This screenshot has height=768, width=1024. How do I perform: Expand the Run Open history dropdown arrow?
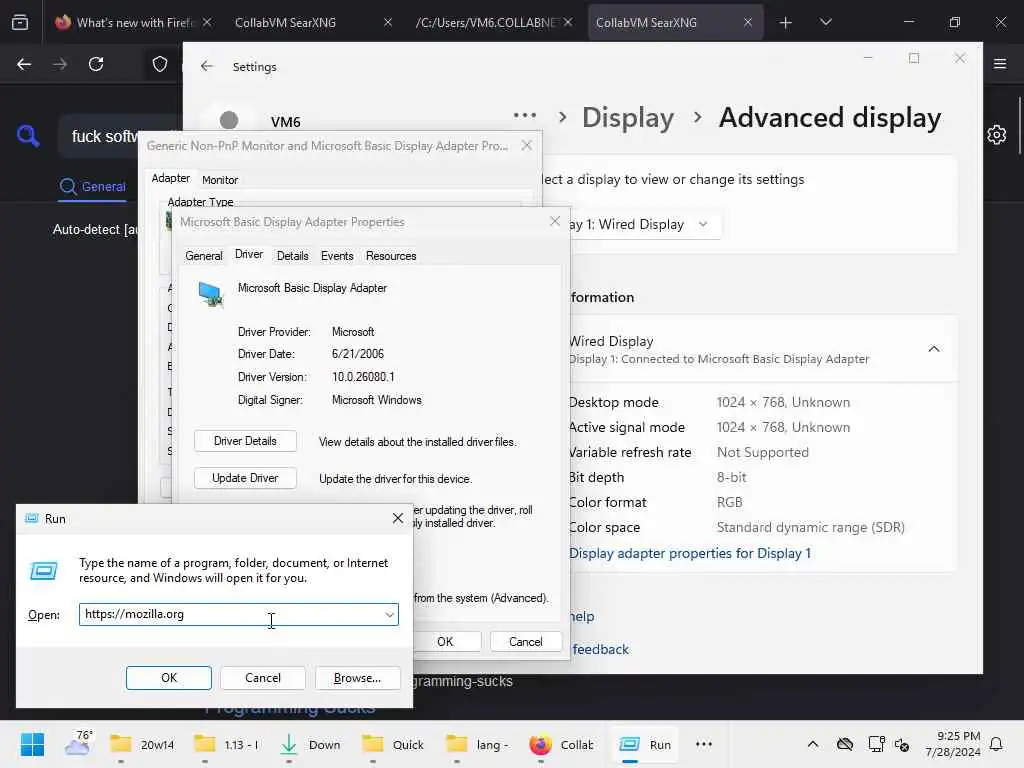[x=389, y=615]
